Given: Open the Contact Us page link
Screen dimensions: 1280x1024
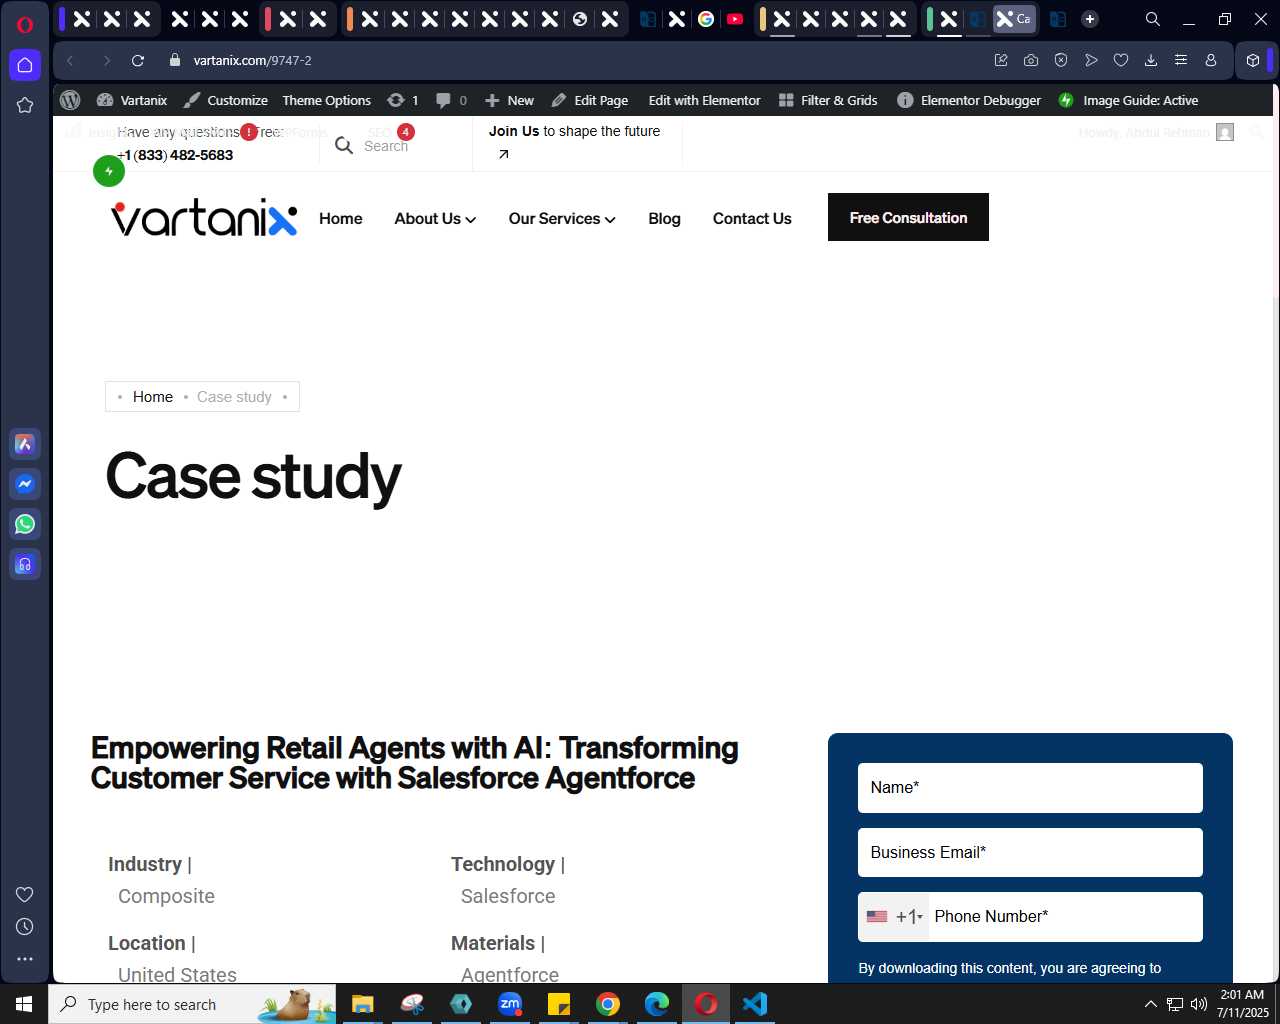Looking at the screenshot, I should 752,219.
